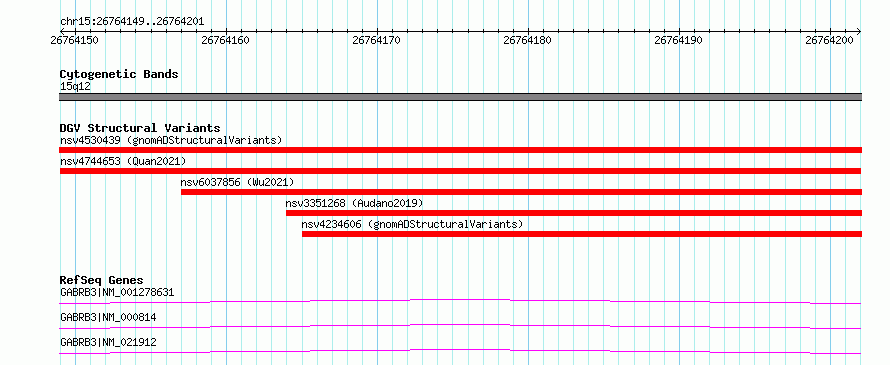Click label nsv6037856 (Wu2021)
890x365 pixels.
(x=237, y=182)
